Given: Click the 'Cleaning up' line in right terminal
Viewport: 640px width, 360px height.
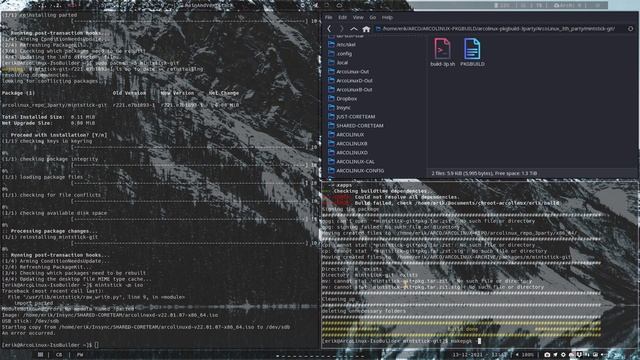Looking at the screenshot, I should 340,299.
